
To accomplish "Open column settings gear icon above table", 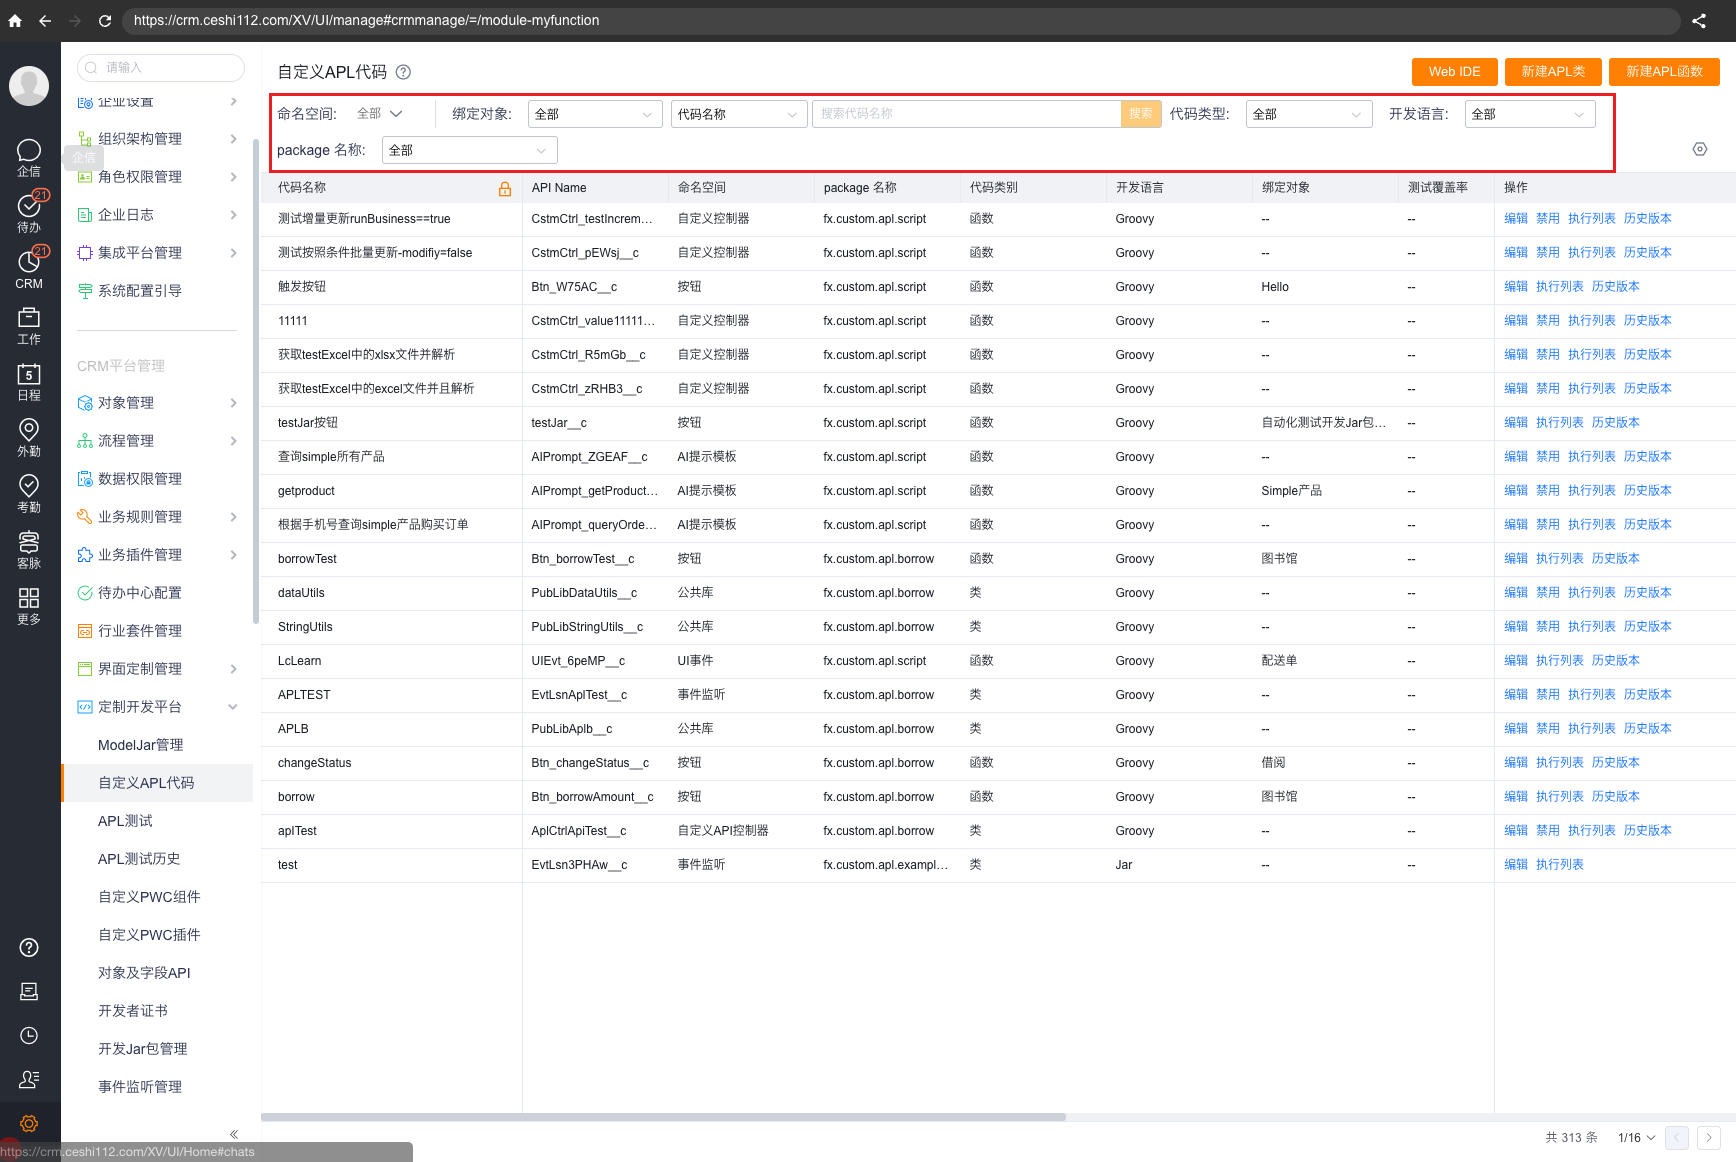I will click(x=1699, y=149).
